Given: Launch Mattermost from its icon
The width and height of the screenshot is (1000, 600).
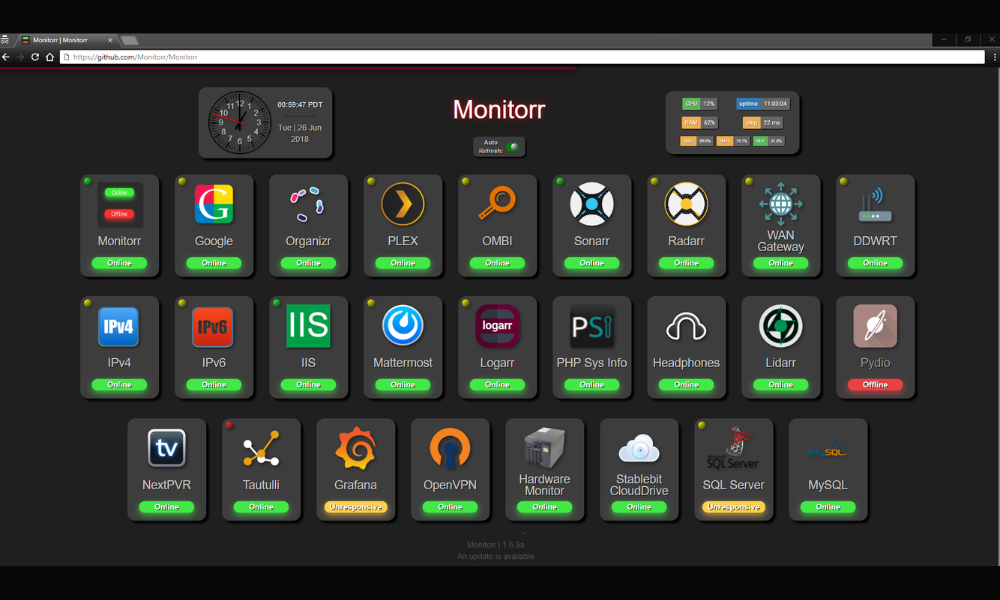Looking at the screenshot, I should click(x=402, y=325).
